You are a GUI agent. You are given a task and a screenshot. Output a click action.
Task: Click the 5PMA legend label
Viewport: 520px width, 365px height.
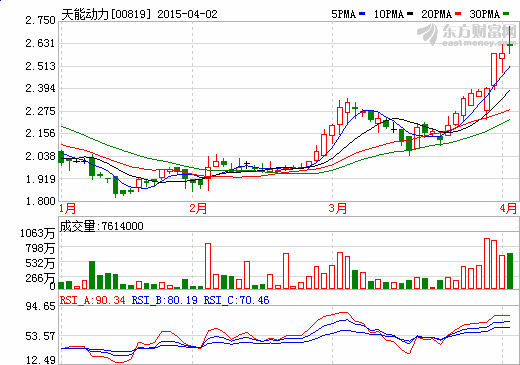click(343, 14)
